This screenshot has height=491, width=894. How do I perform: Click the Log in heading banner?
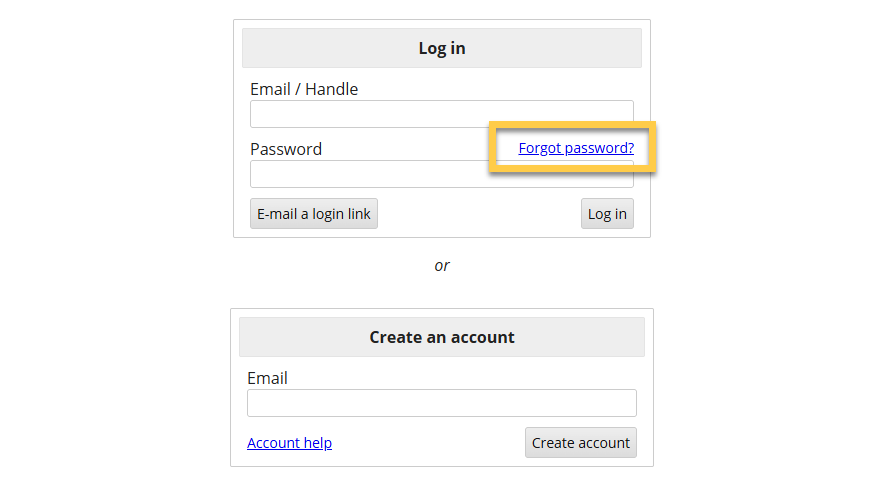442,48
